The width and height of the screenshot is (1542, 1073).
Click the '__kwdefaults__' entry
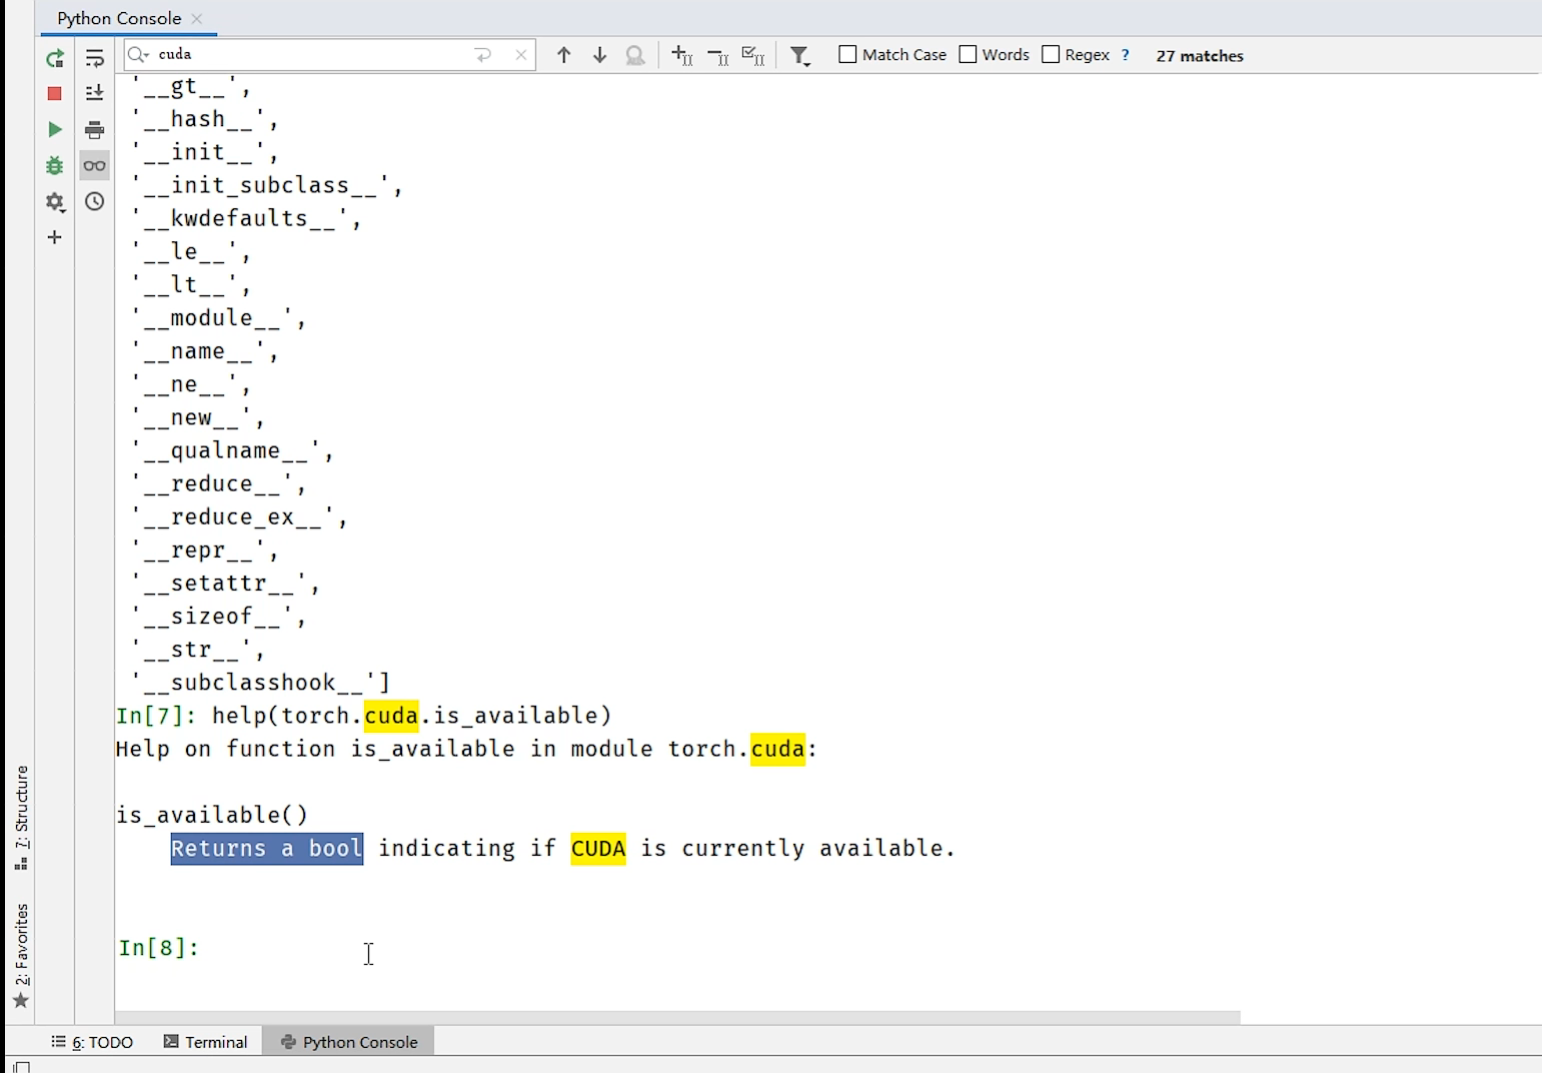point(246,219)
